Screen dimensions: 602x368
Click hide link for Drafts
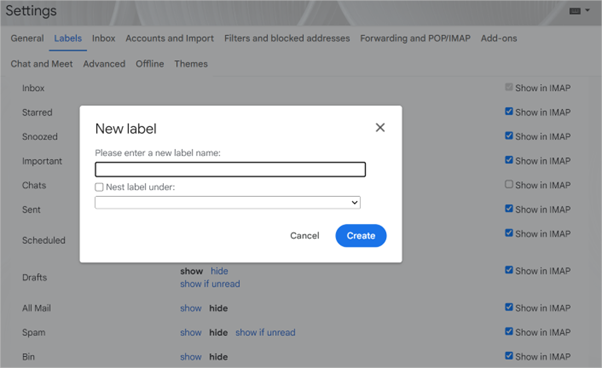click(x=219, y=271)
